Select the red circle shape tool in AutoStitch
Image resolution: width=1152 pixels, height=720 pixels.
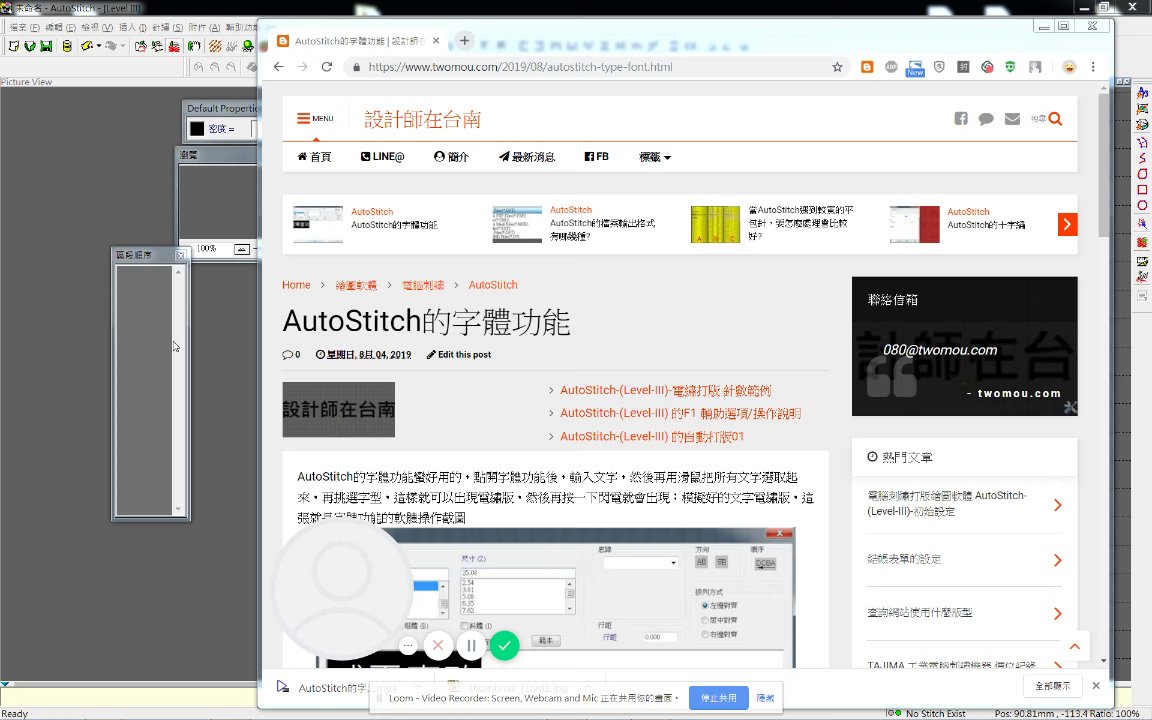1142,206
